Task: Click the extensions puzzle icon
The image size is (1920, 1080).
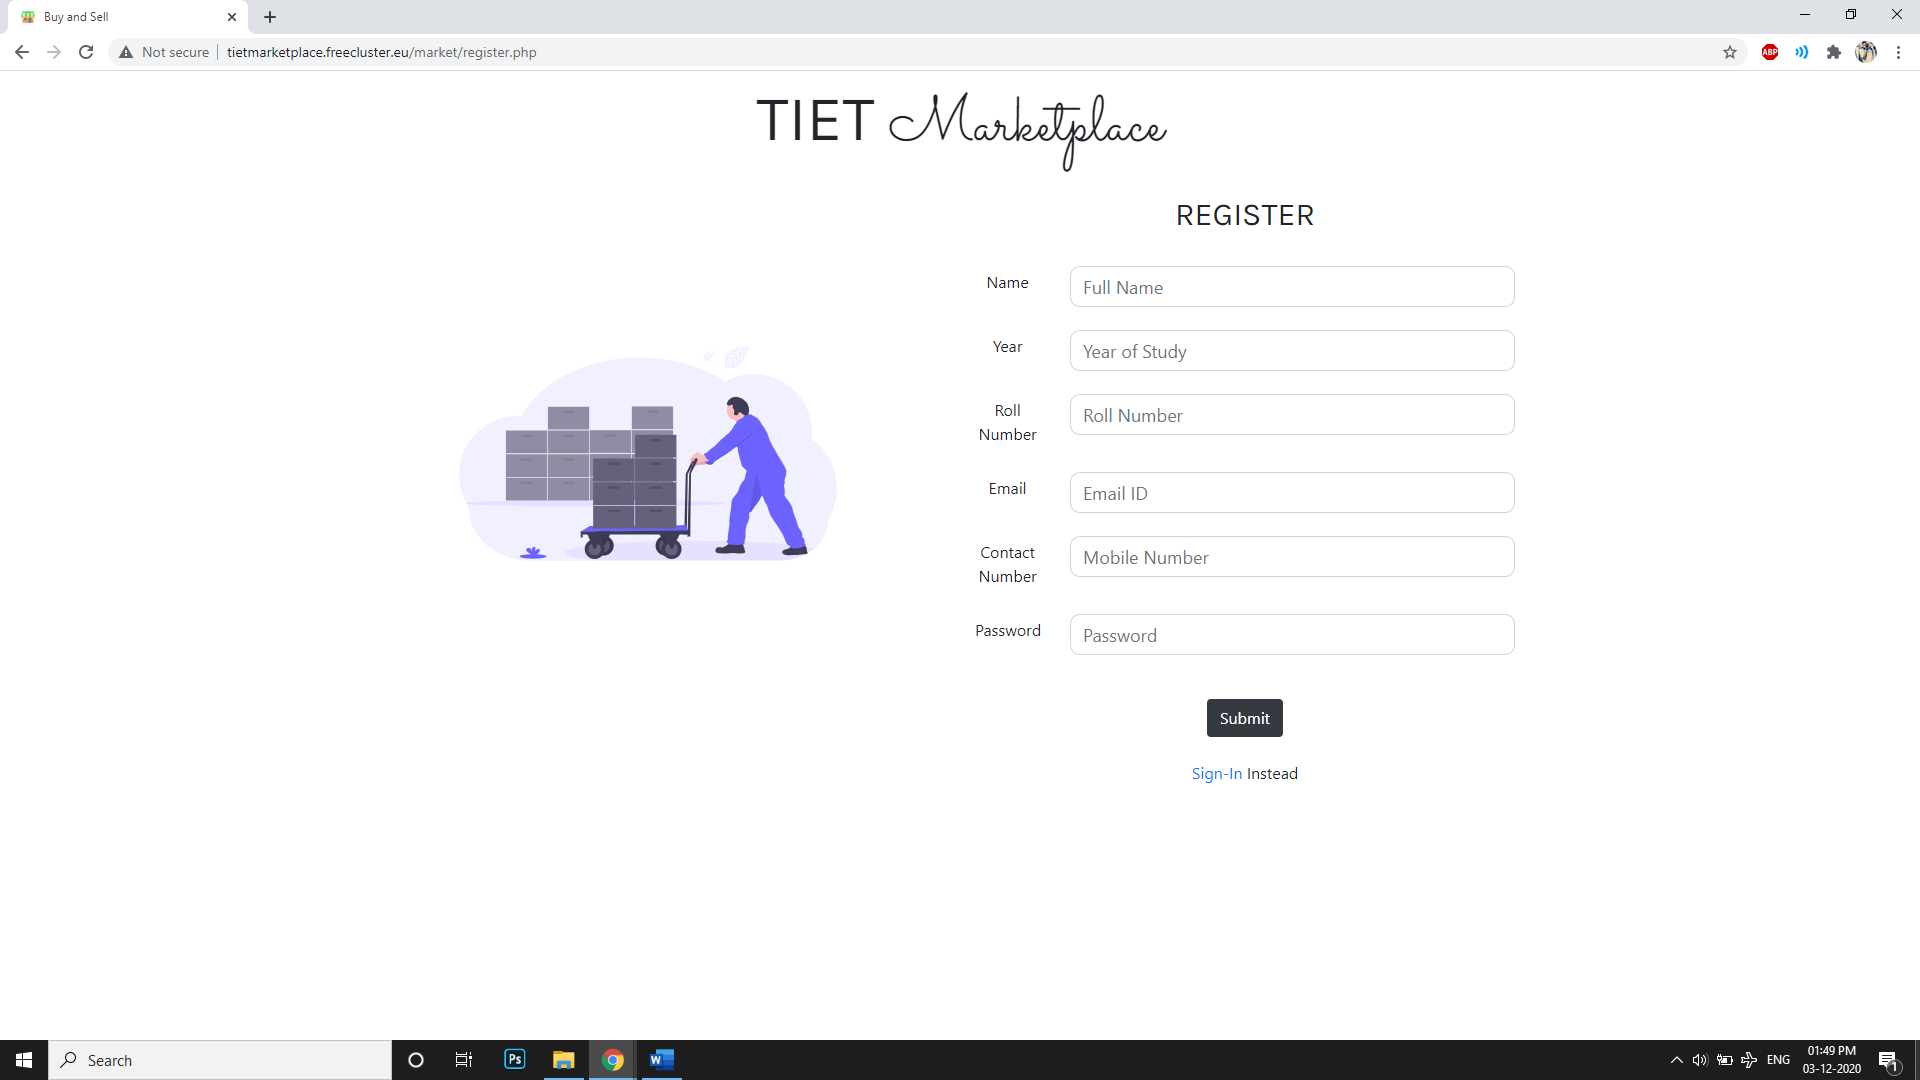Action: click(1833, 51)
